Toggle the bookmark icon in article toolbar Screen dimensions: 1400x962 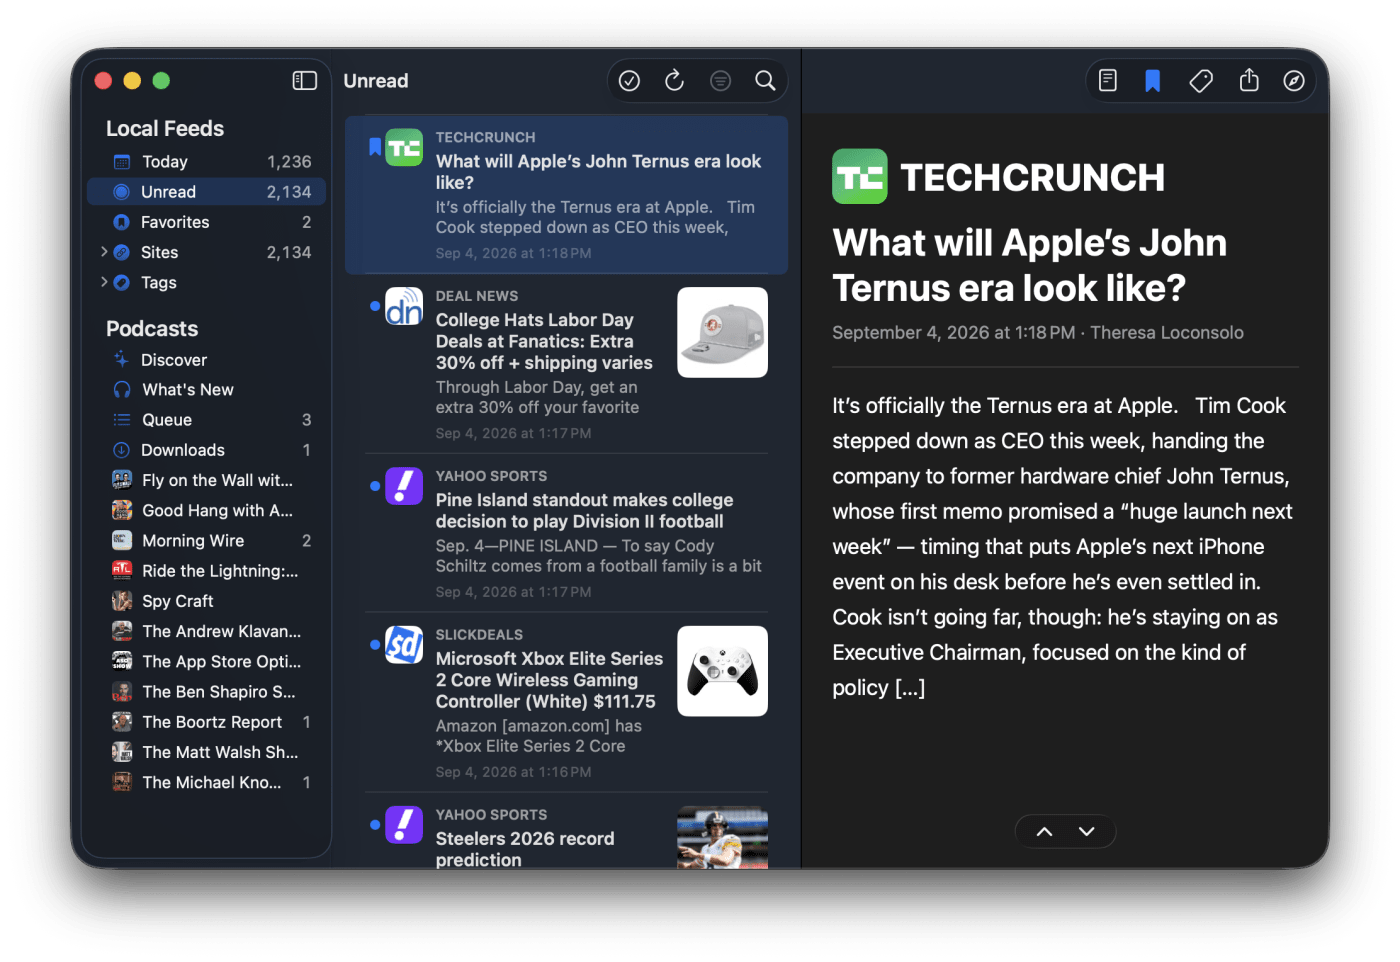click(x=1153, y=81)
